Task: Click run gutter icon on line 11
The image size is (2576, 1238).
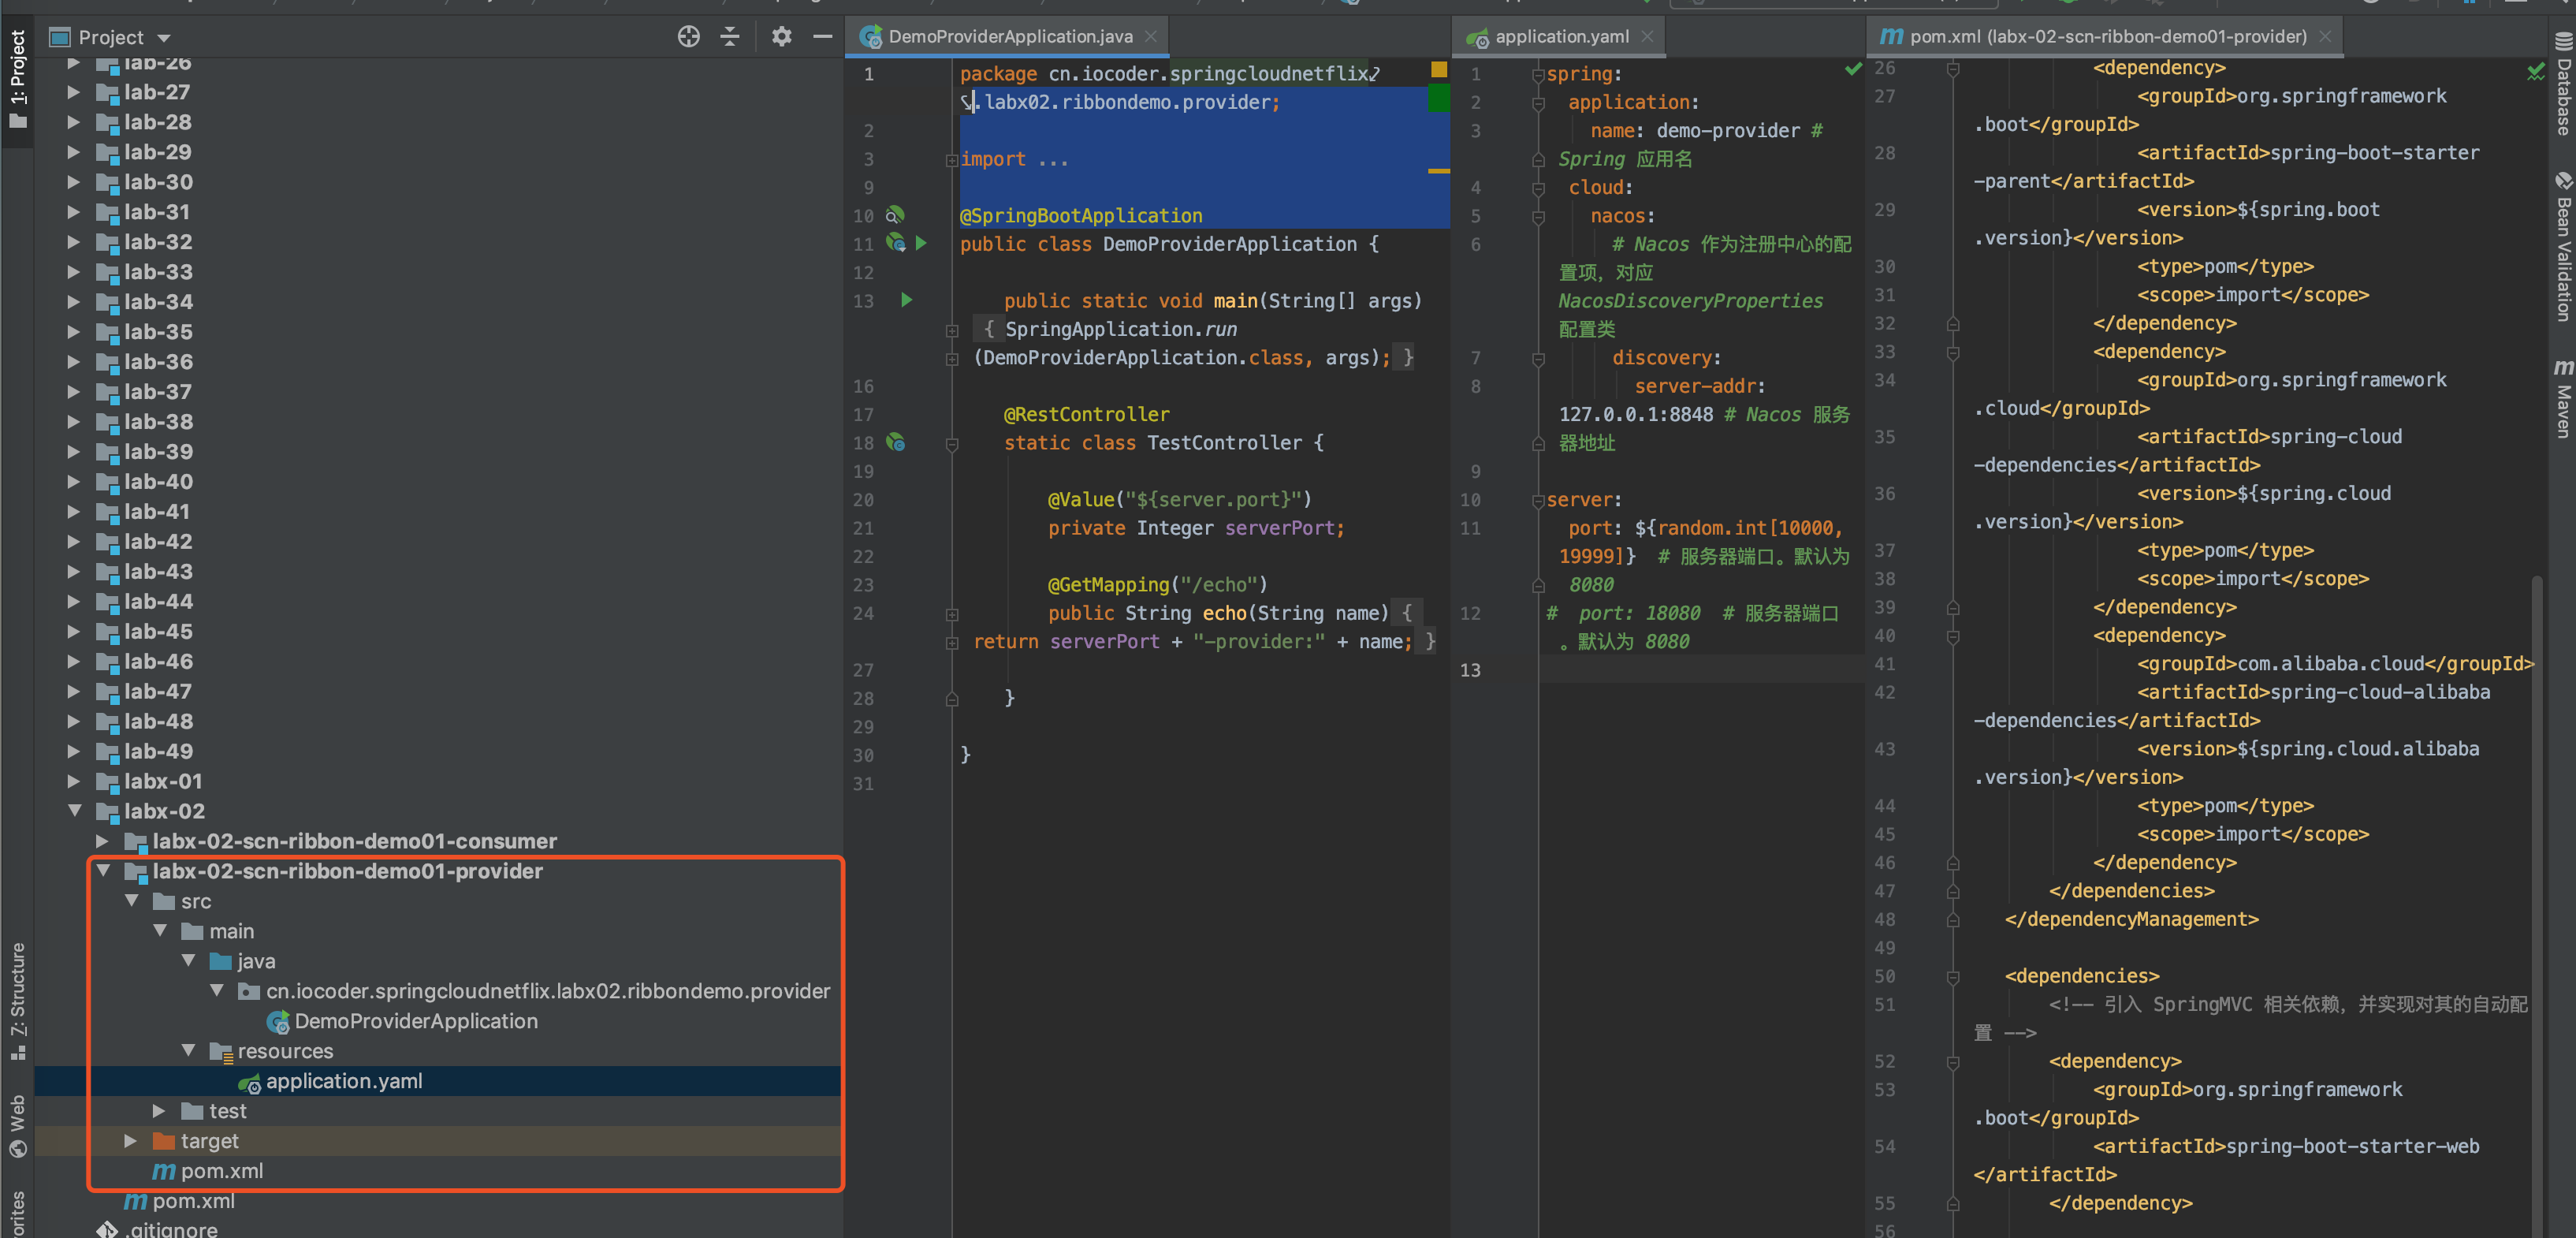Action: (921, 243)
